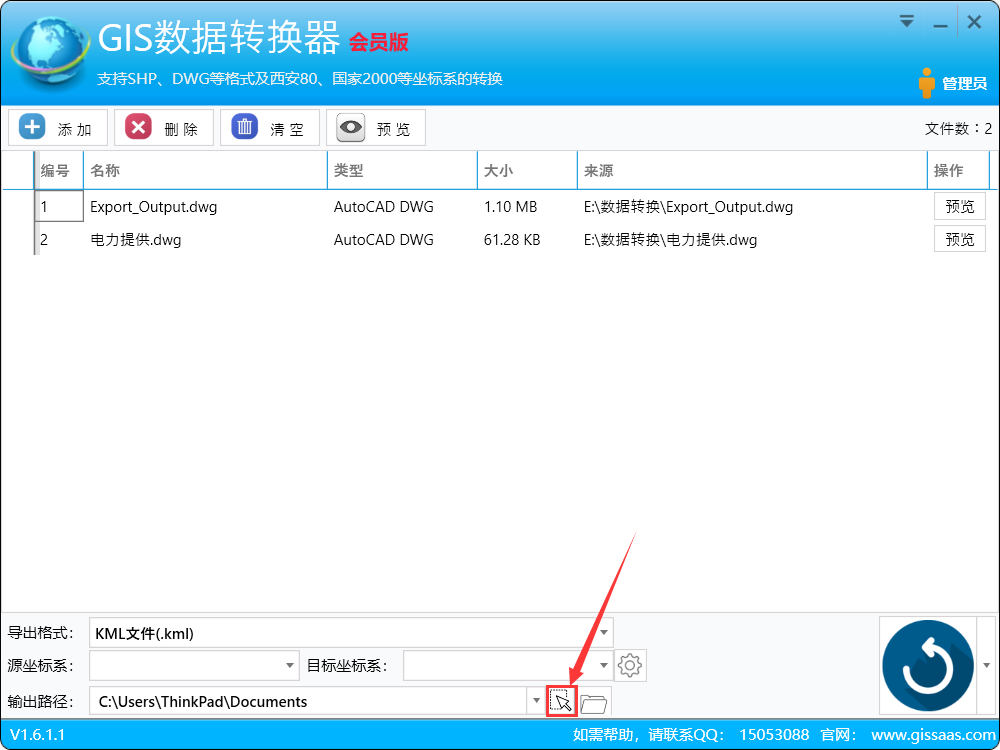Select the 电力提供.dwg file name
The width and height of the screenshot is (1000, 750).
pyautogui.click(x=136, y=240)
